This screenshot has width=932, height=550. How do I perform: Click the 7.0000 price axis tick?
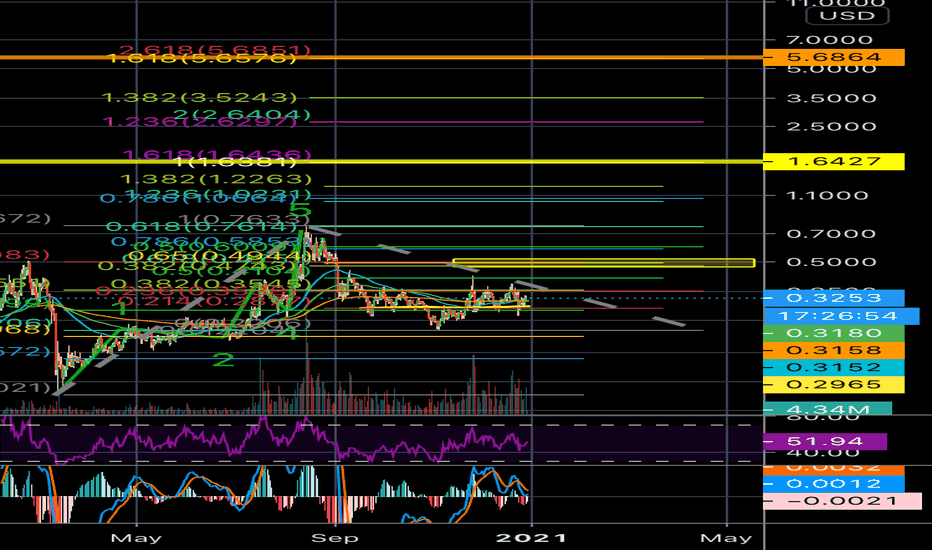pos(830,40)
